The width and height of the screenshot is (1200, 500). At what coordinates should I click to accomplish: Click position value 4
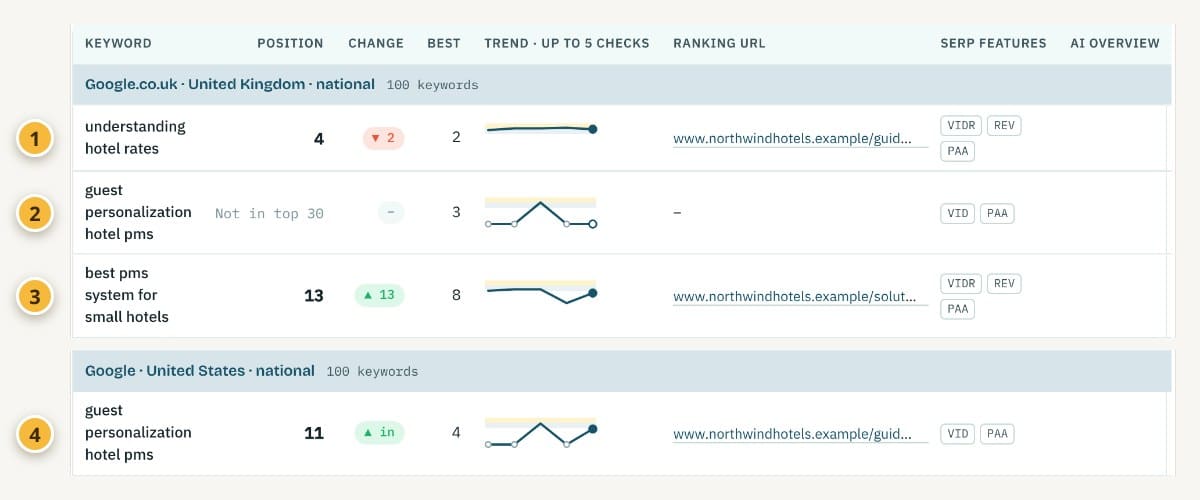[x=319, y=139]
